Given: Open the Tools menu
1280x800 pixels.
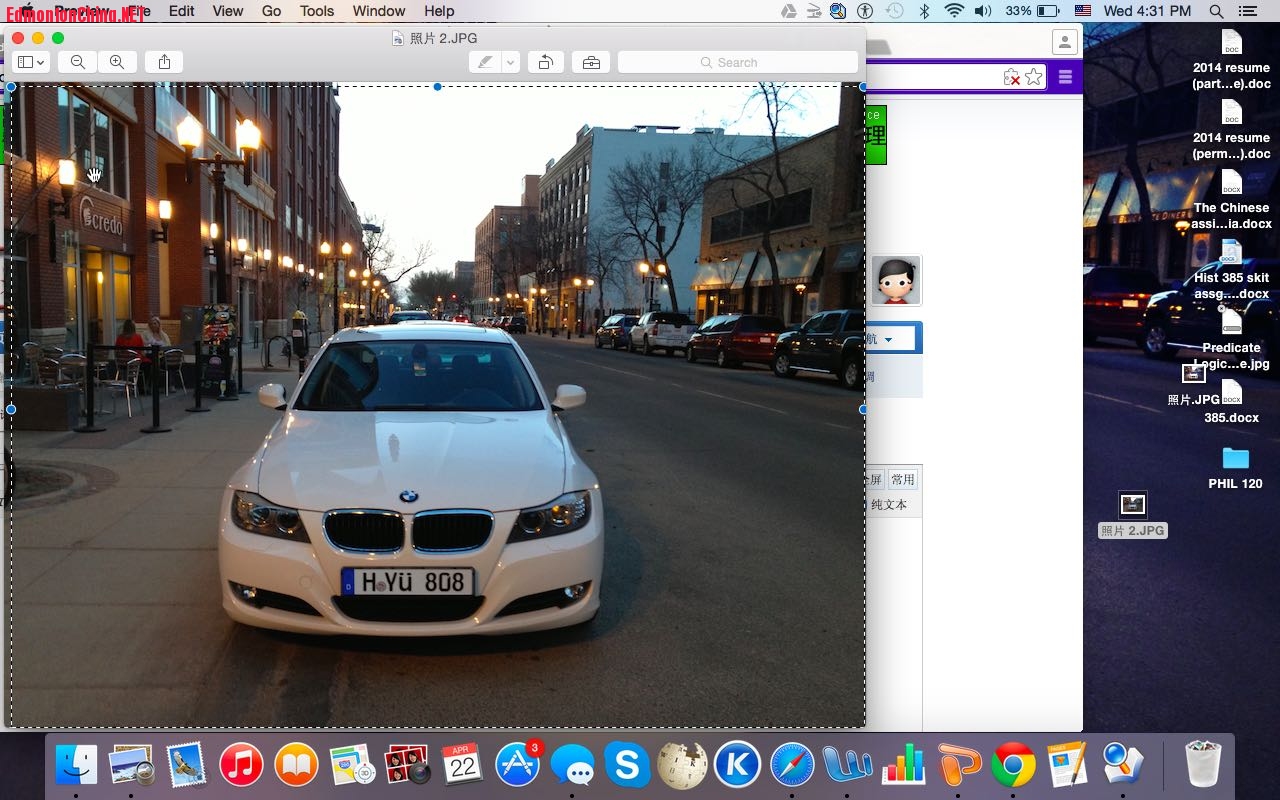Looking at the screenshot, I should coord(317,11).
